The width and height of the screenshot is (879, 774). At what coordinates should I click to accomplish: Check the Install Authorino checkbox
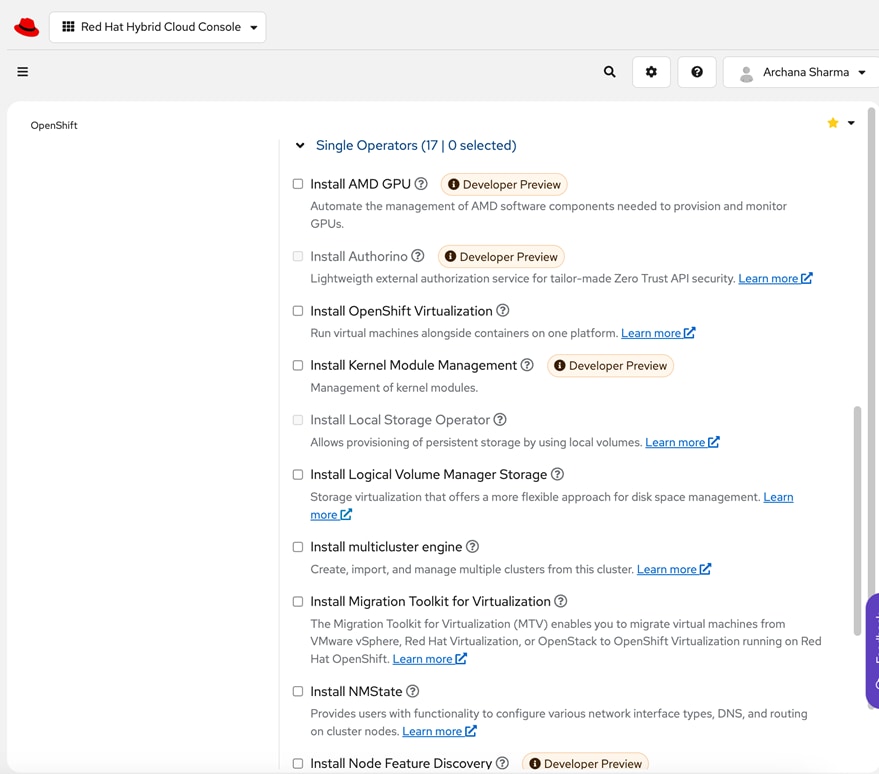pyautogui.click(x=298, y=256)
